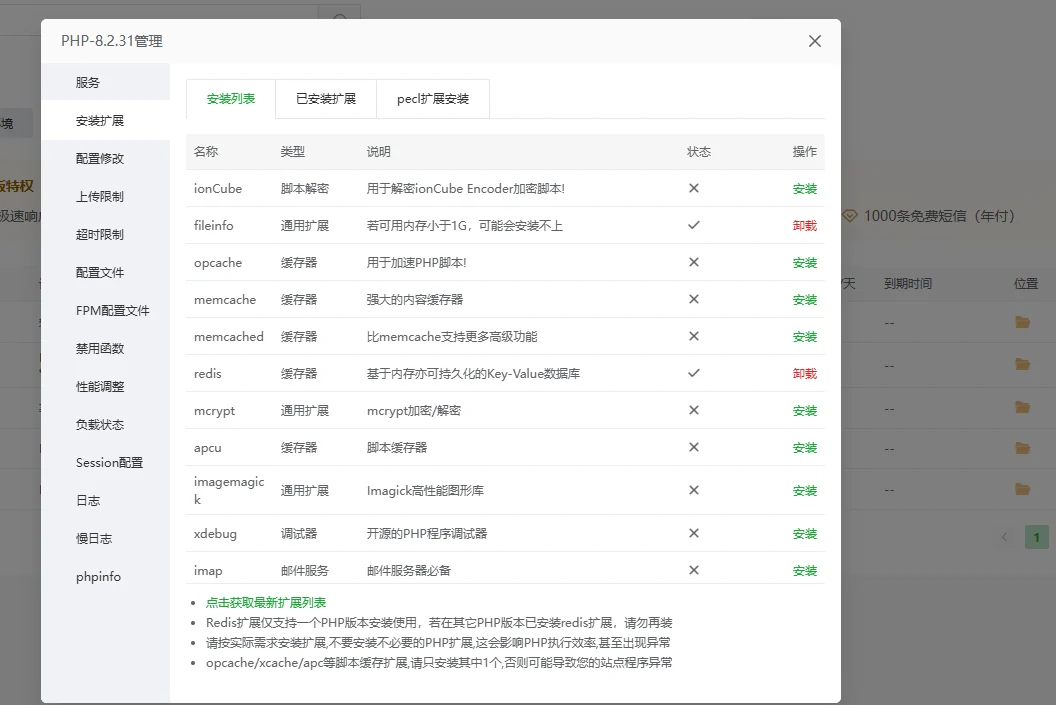Install the apcu extension

coord(804,448)
